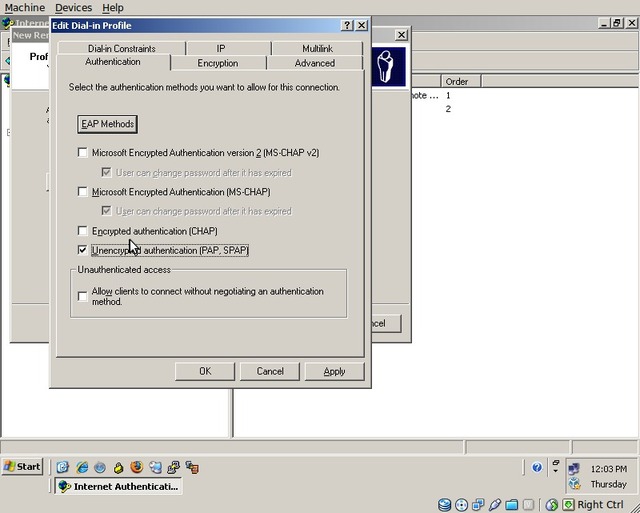The width and height of the screenshot is (640, 513).
Task: Open the Devices menu in VirtualBox
Action: point(73,7)
